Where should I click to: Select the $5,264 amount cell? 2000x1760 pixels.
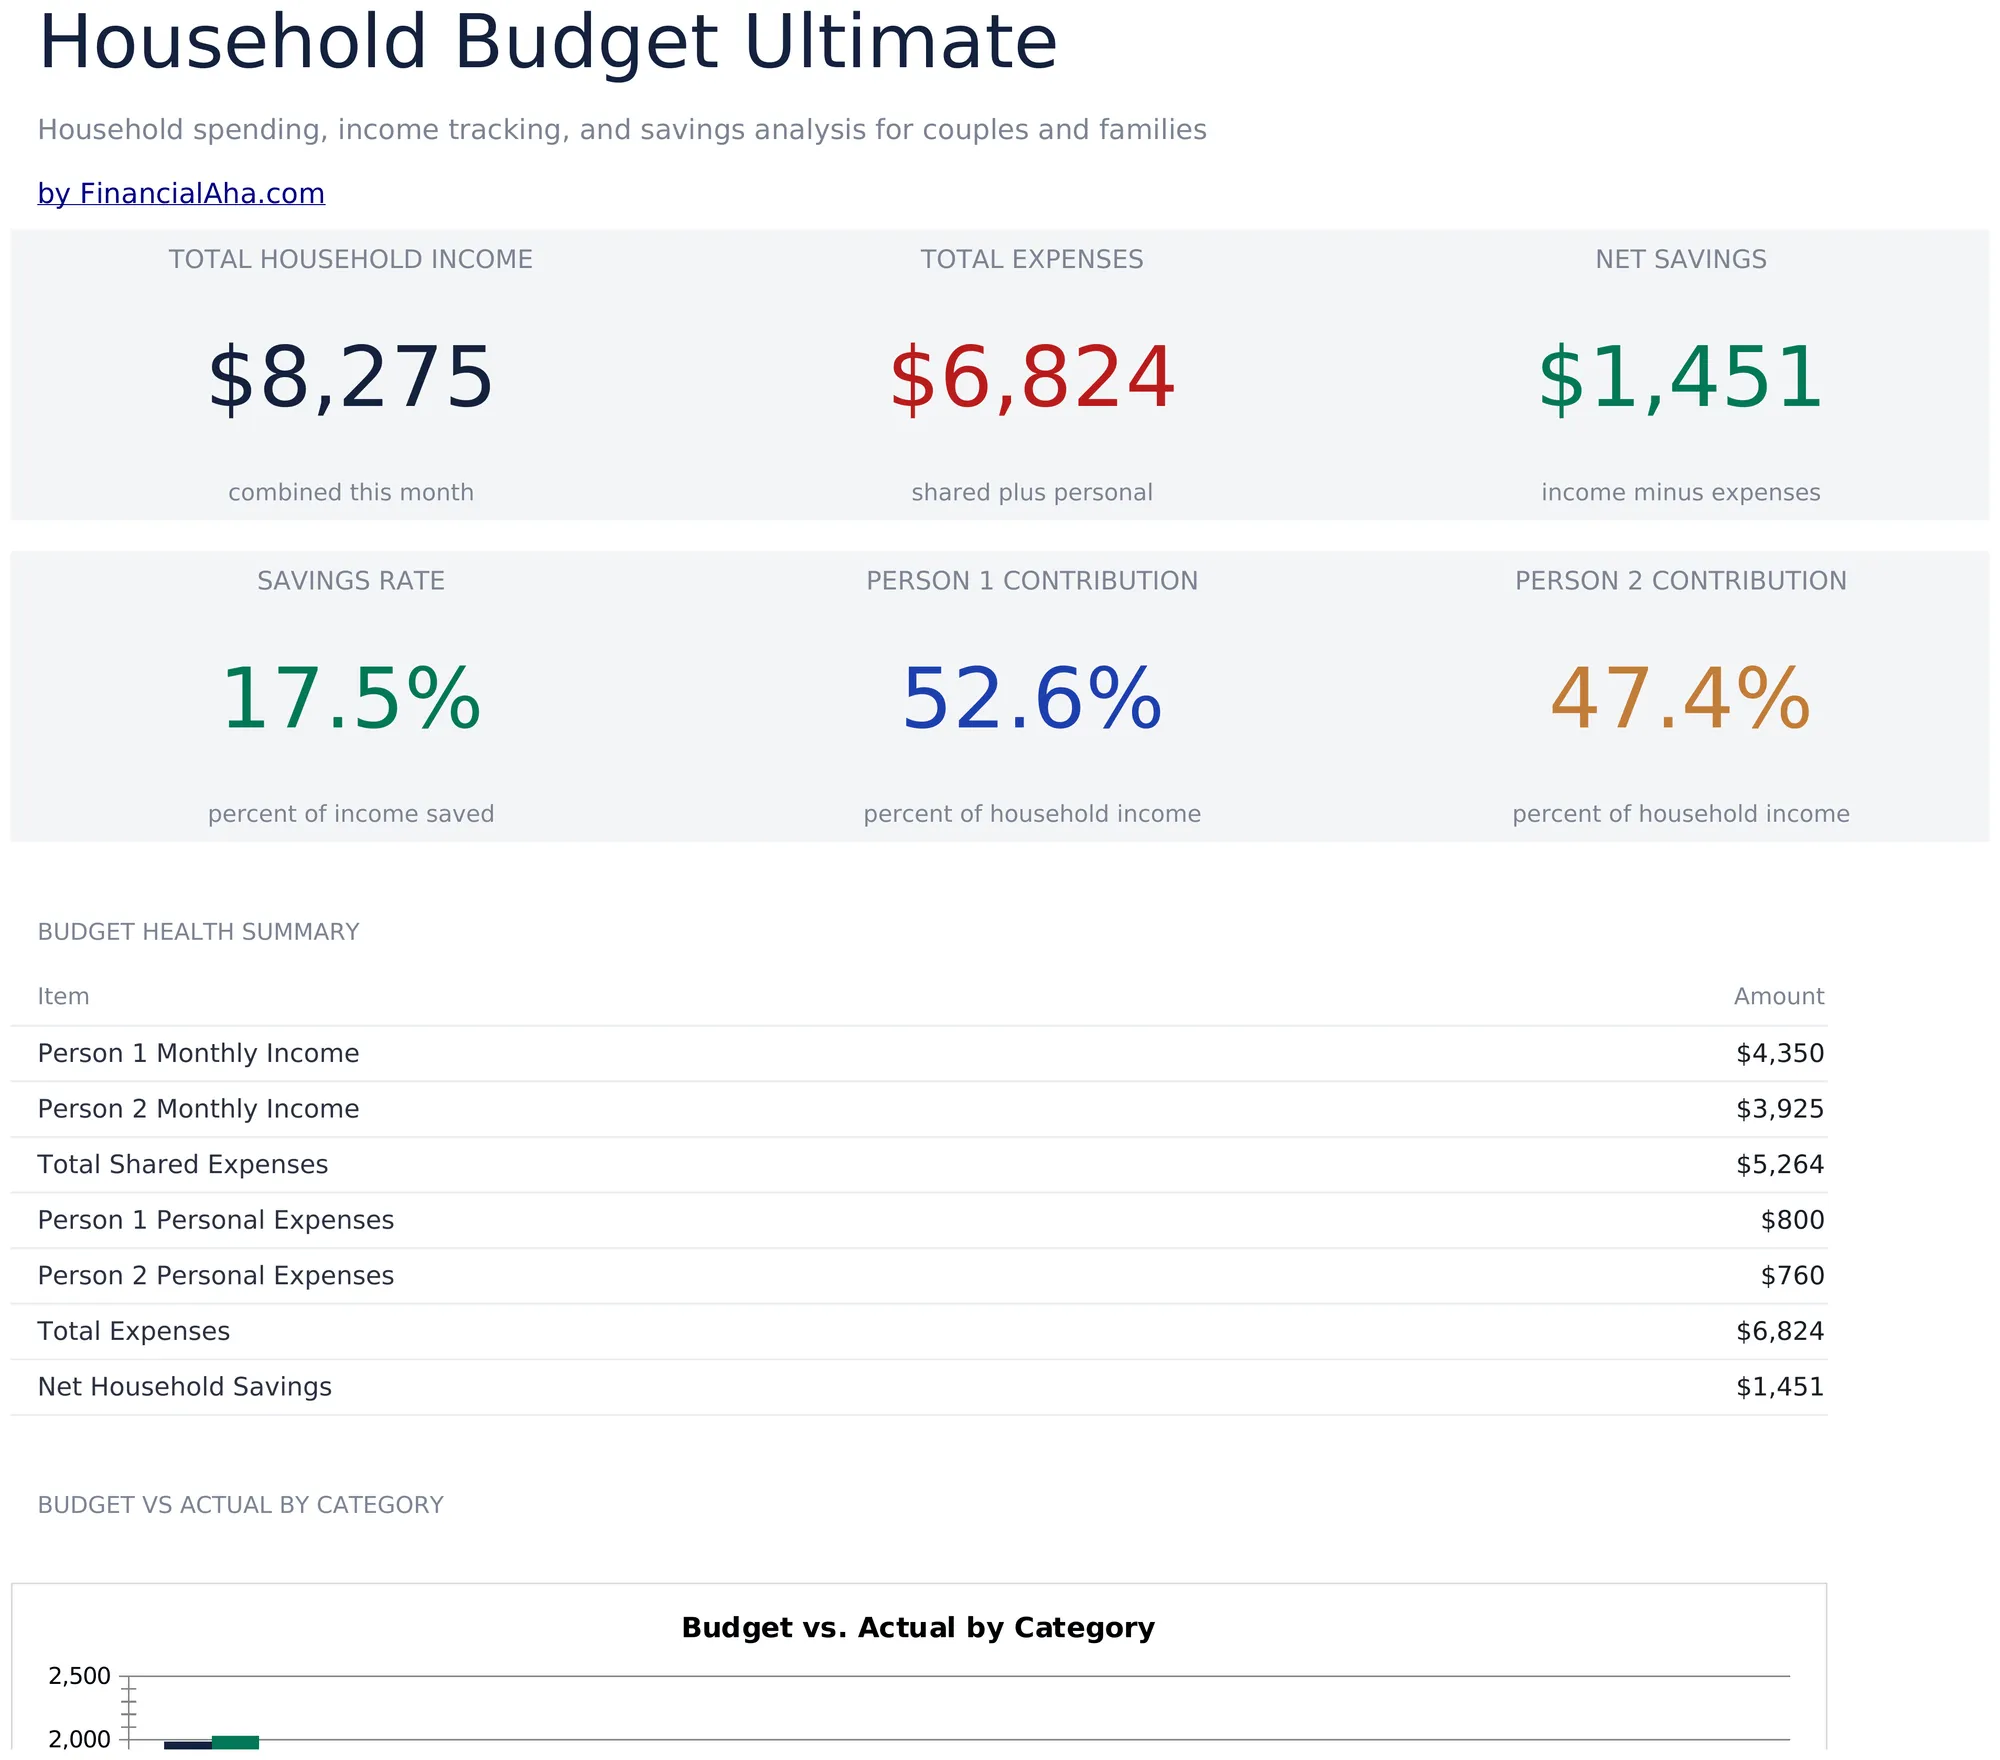1780,1165
